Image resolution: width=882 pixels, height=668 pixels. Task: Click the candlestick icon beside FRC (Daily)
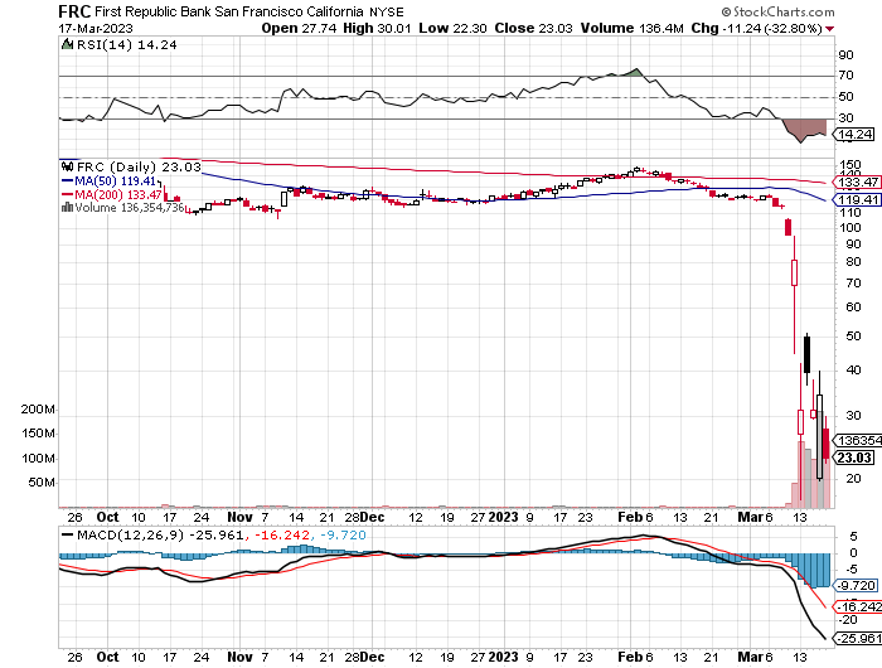coord(67,166)
